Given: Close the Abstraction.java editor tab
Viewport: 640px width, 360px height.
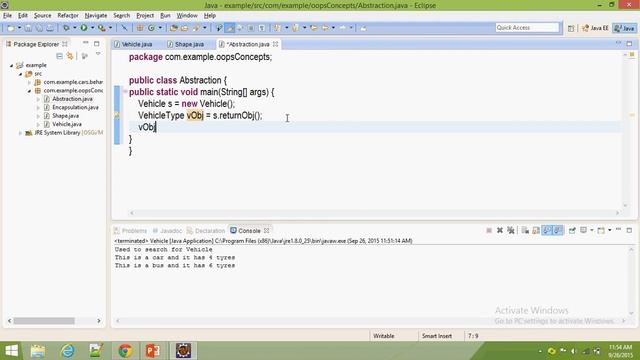Looking at the screenshot, I should tap(276, 44).
